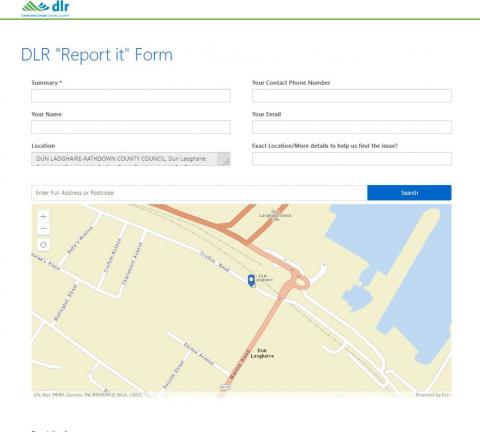This screenshot has height=432, width=480.
Task: Locate my position on map
Action: [43, 245]
